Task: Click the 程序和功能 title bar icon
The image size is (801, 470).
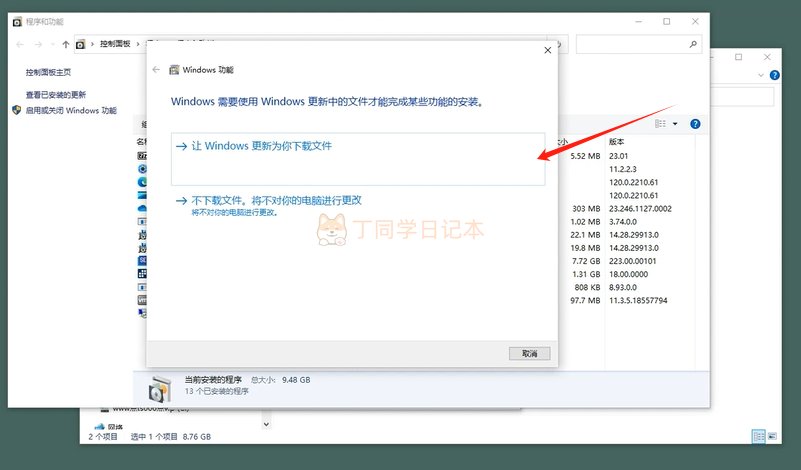Action: coord(17,21)
